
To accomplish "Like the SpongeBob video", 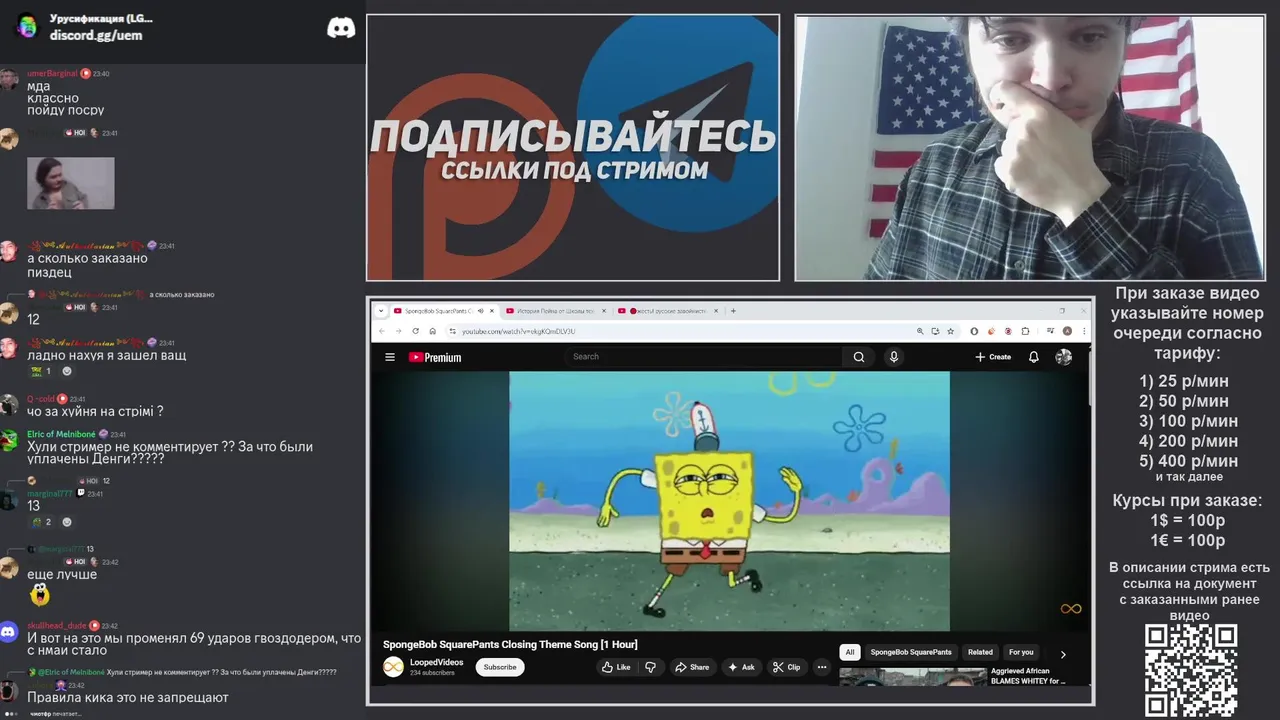I will click(616, 667).
